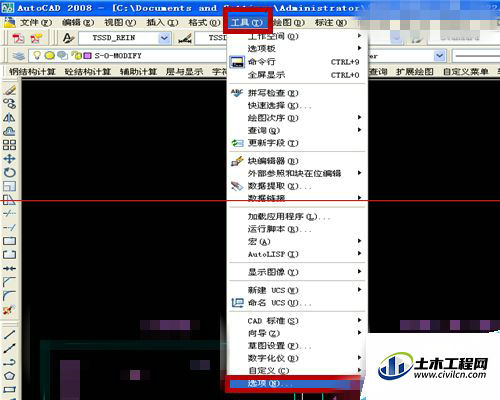500x400 pixels.
Task: Select the Array tool
Action: (9, 145)
